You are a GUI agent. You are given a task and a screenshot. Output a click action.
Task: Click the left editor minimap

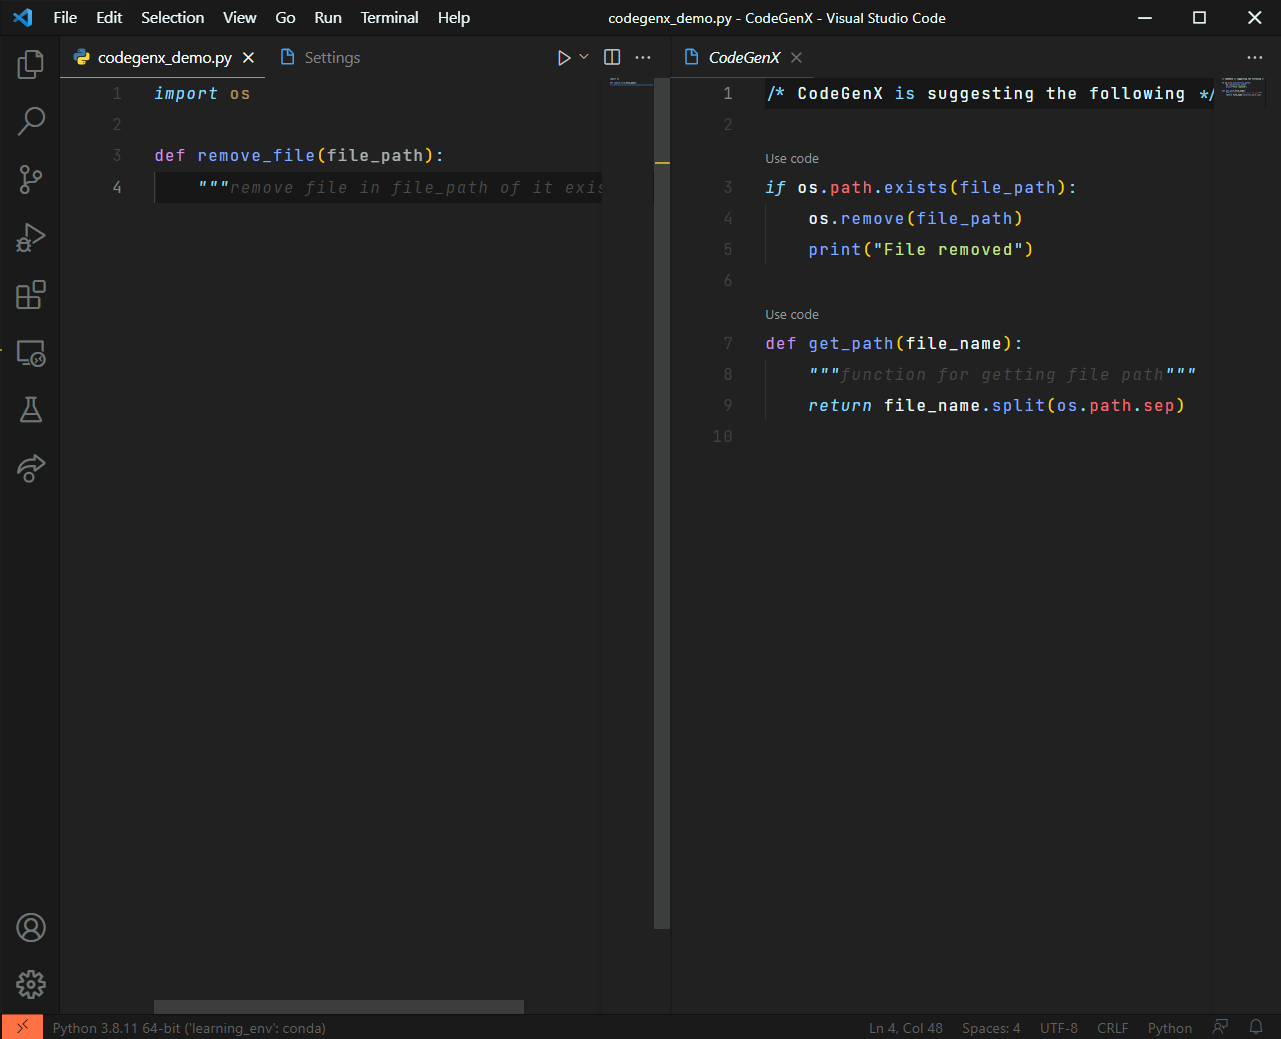pos(630,82)
